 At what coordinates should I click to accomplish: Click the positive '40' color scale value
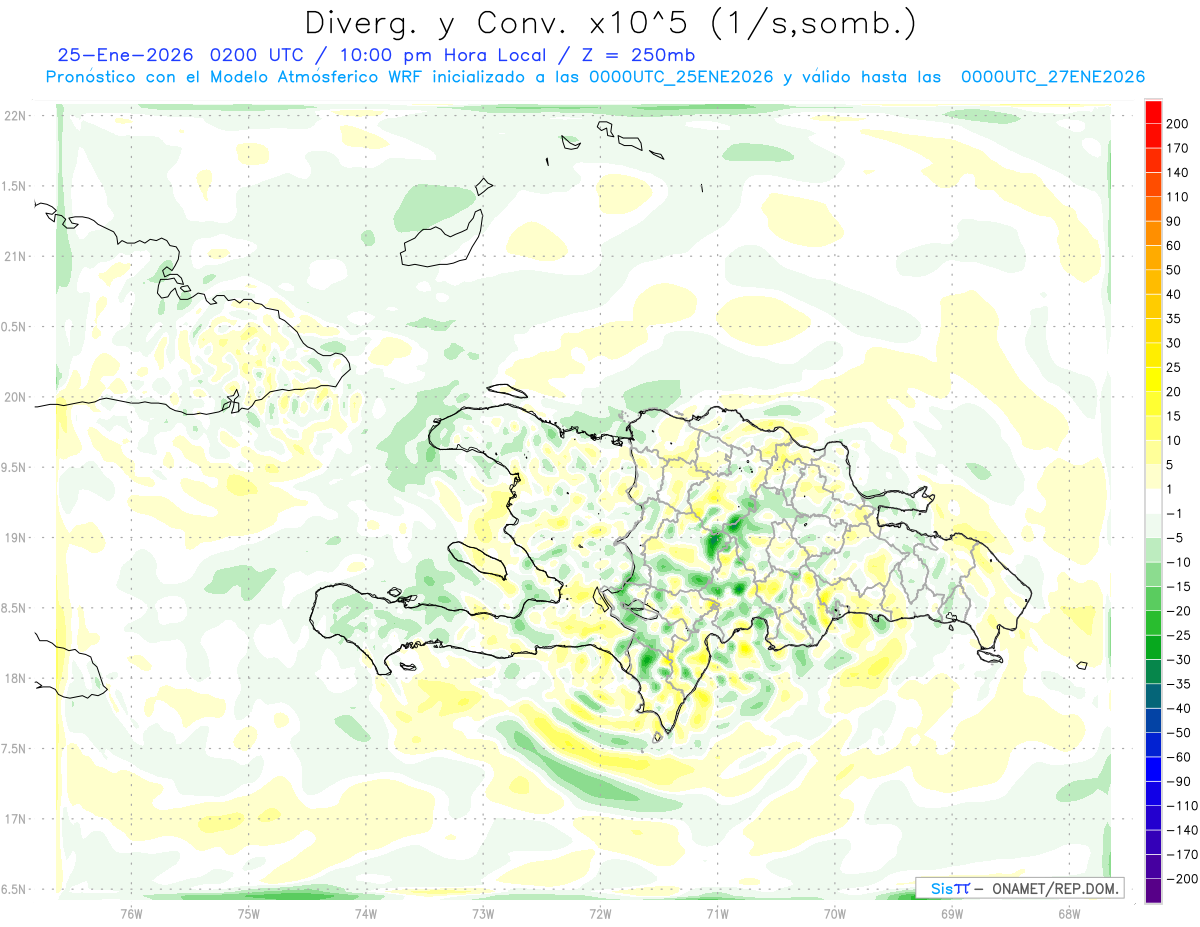click(1174, 295)
